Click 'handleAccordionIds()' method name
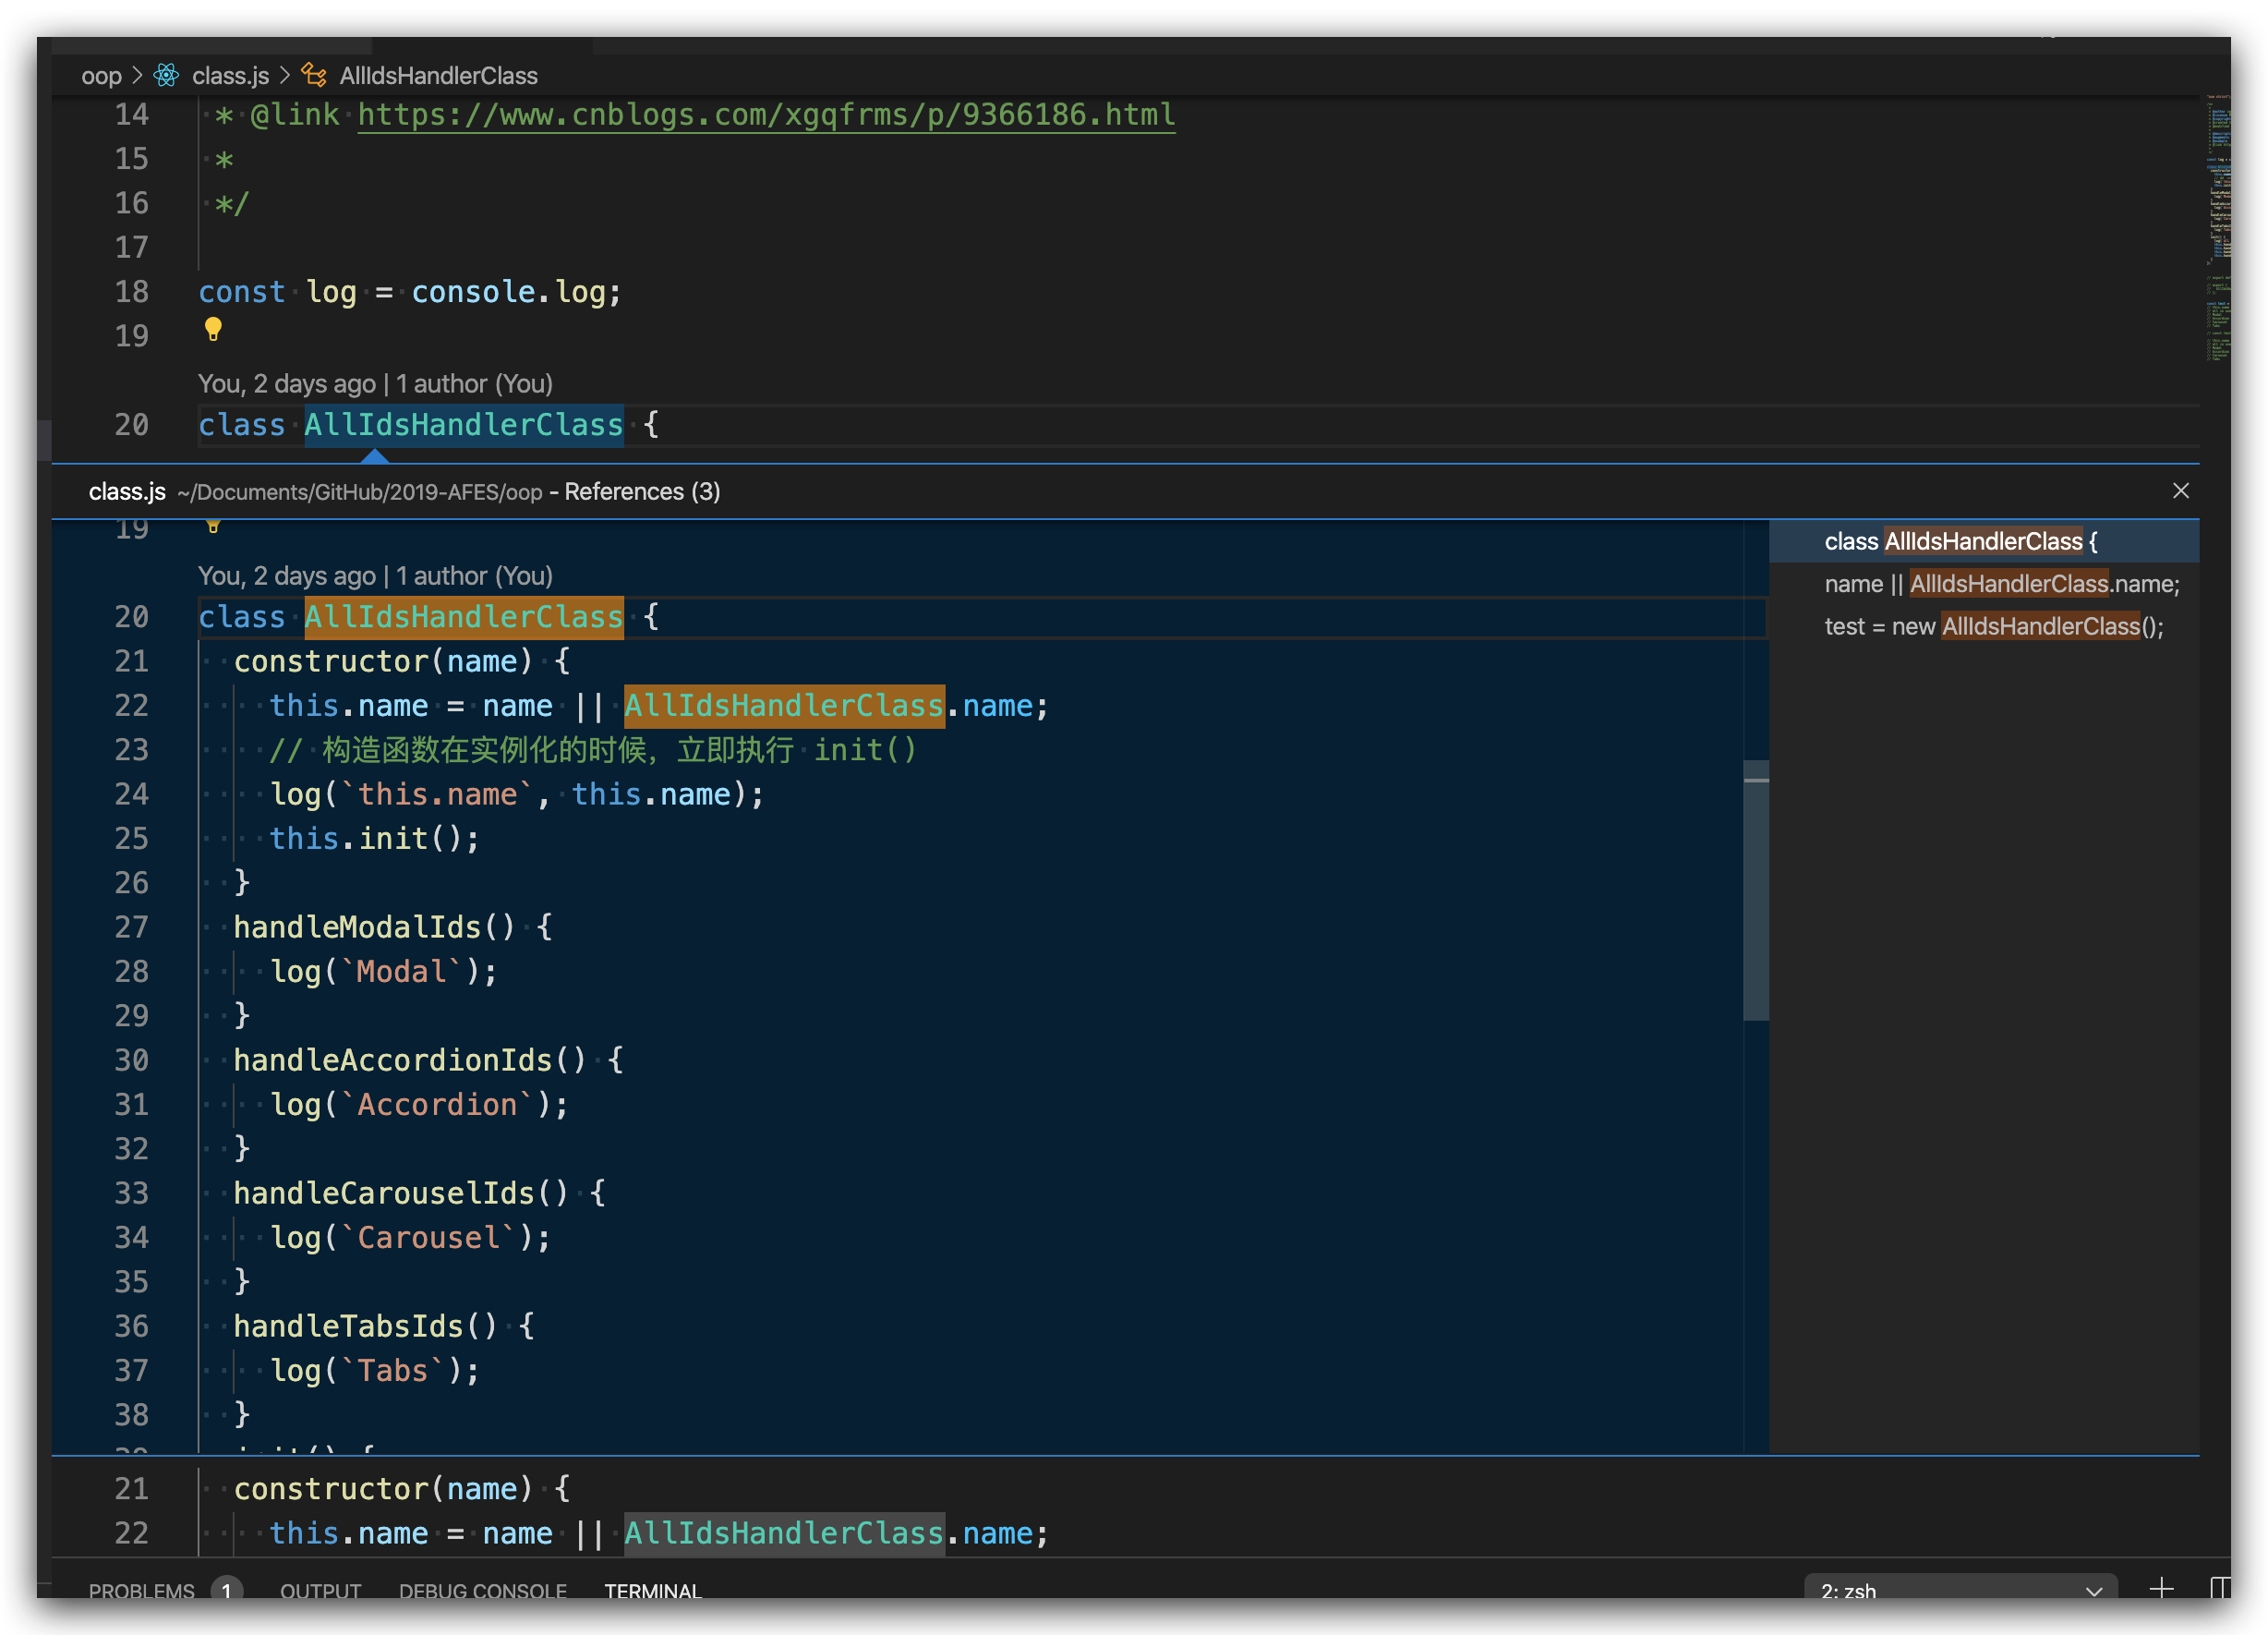This screenshot has height=1635, width=2268. point(410,1060)
